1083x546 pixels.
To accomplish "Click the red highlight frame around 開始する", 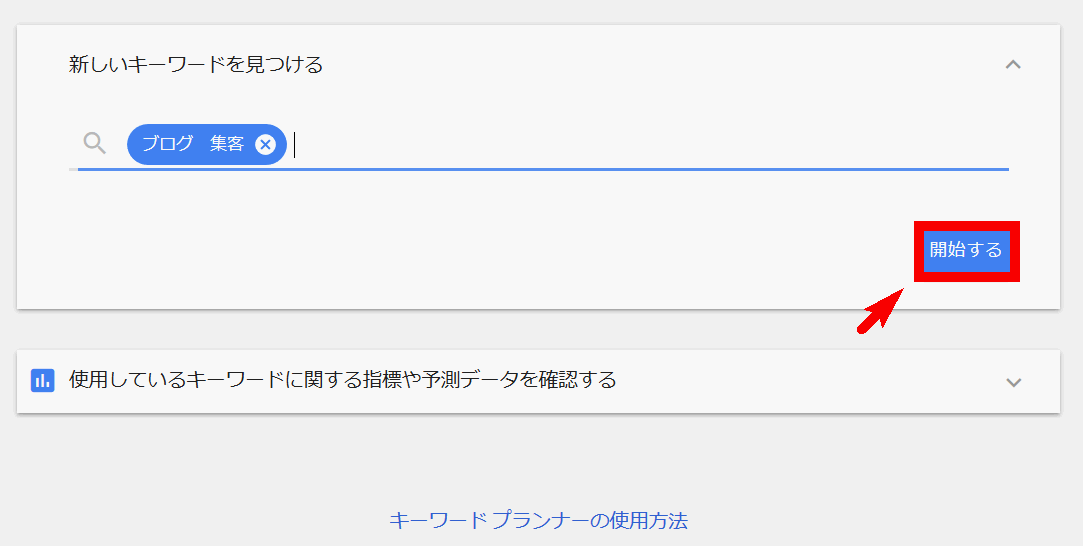I will (967, 226).
